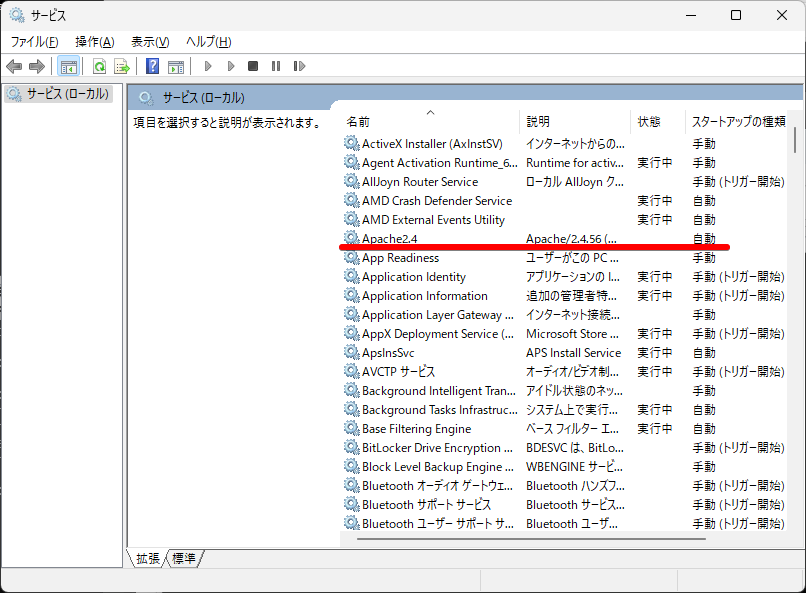Open the ファイル(F) menu
The width and height of the screenshot is (806, 593).
pyautogui.click(x=34, y=41)
